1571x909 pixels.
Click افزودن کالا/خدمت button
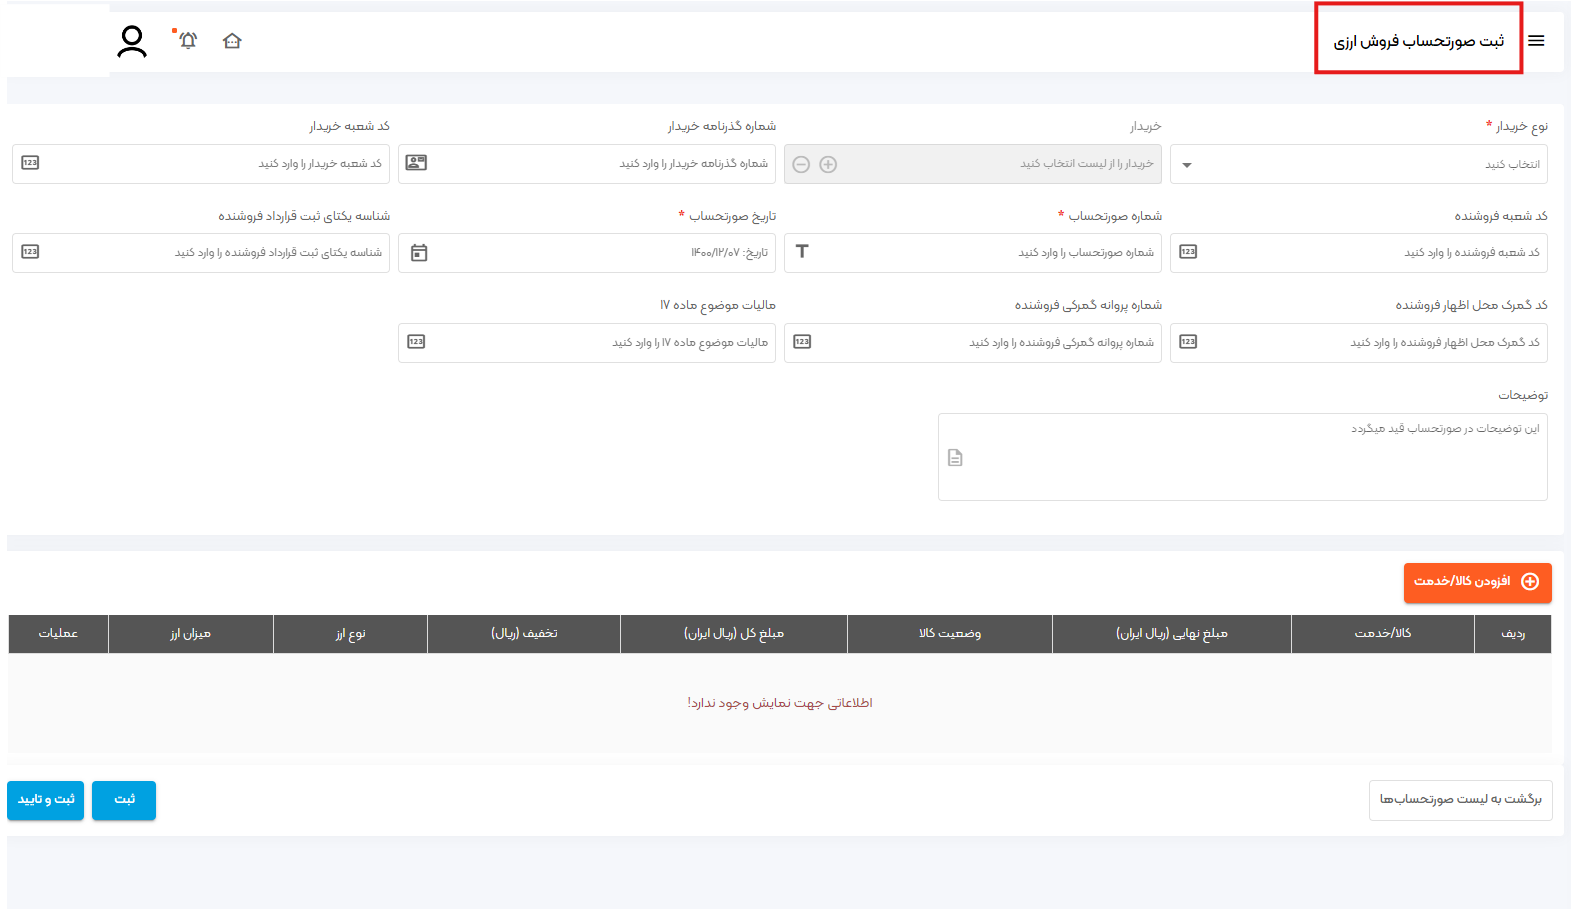point(1477,583)
